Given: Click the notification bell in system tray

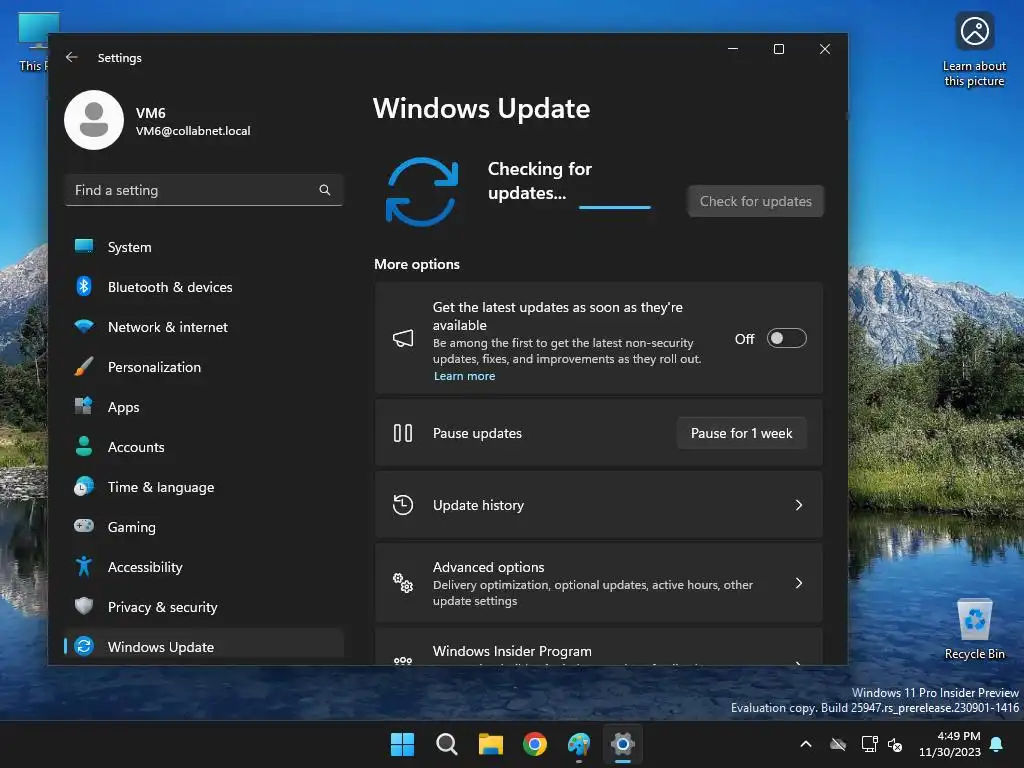Looking at the screenshot, I should [x=997, y=744].
